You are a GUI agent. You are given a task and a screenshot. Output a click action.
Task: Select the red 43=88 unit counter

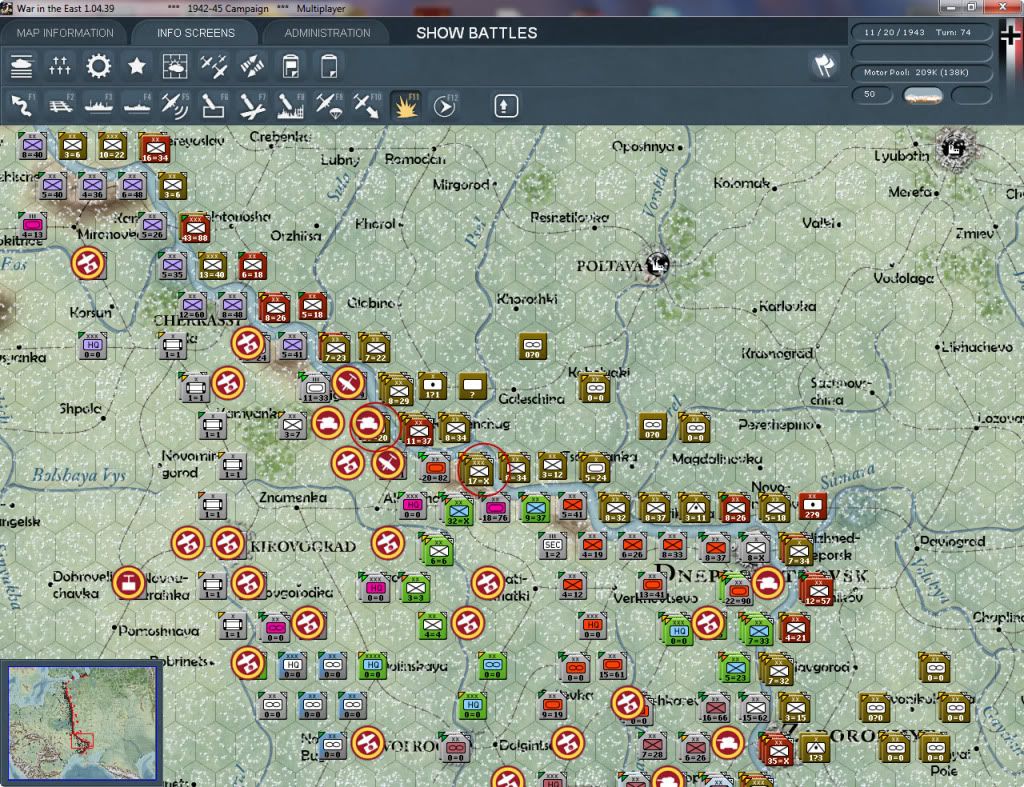pos(194,228)
